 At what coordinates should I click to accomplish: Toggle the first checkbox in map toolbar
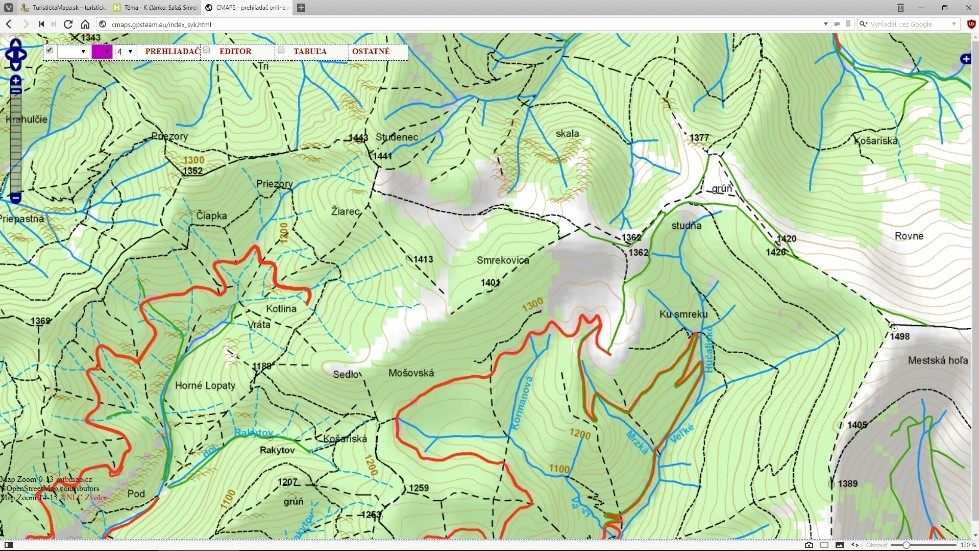pos(50,50)
